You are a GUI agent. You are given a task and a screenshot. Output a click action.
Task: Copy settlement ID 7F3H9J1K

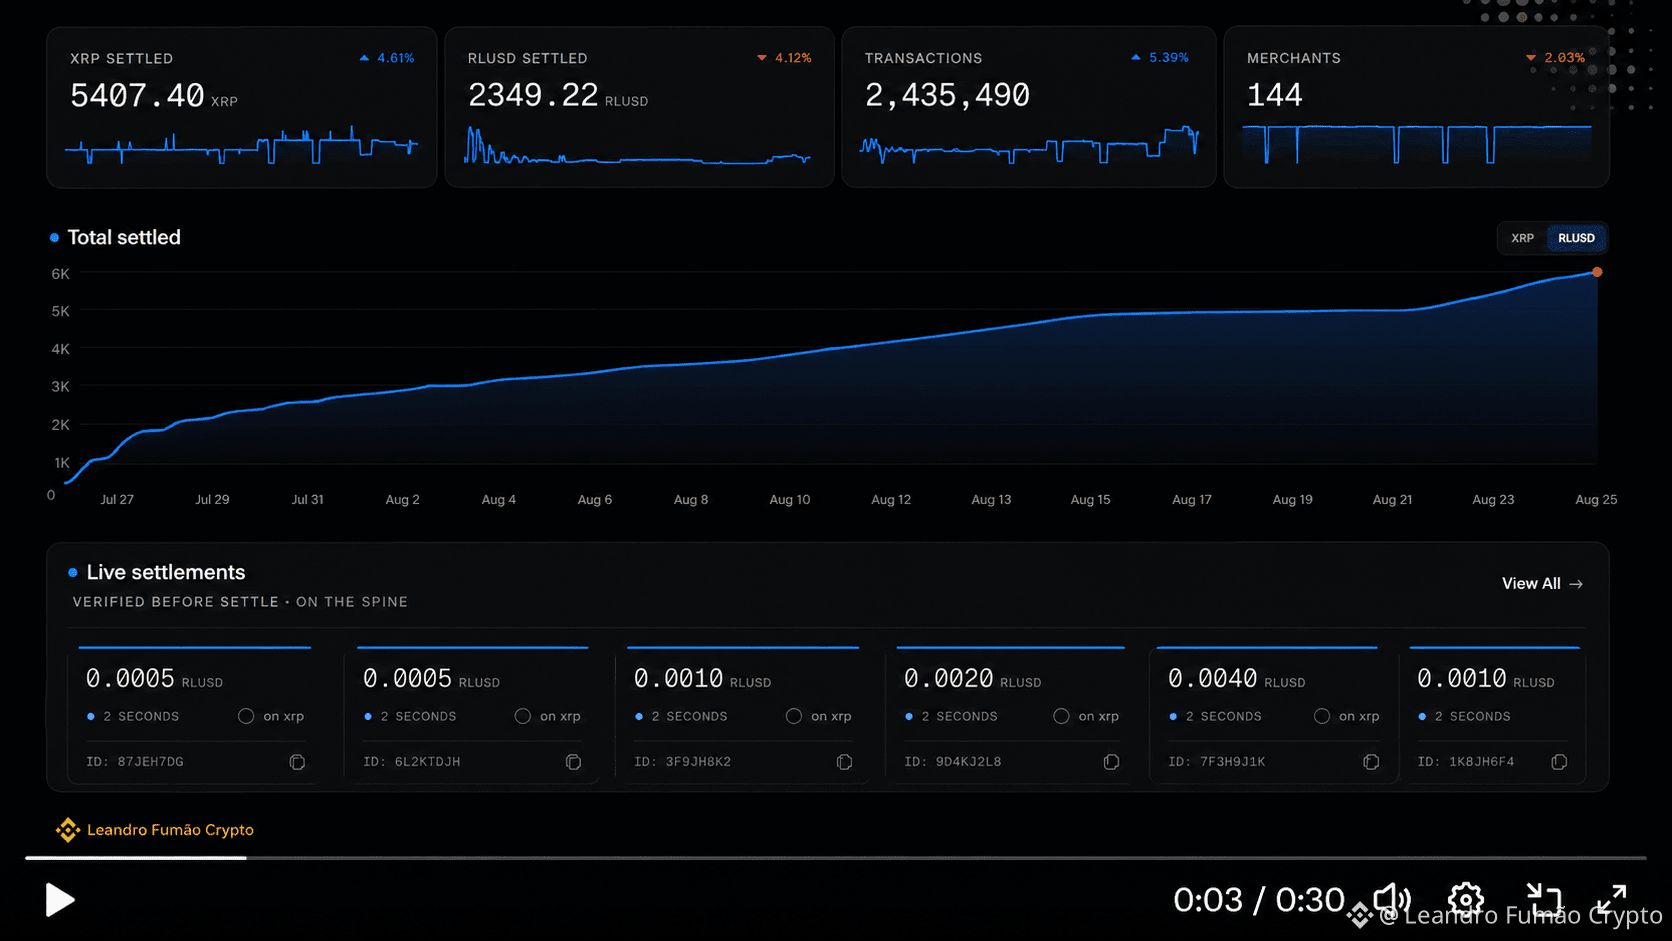[x=1371, y=762]
